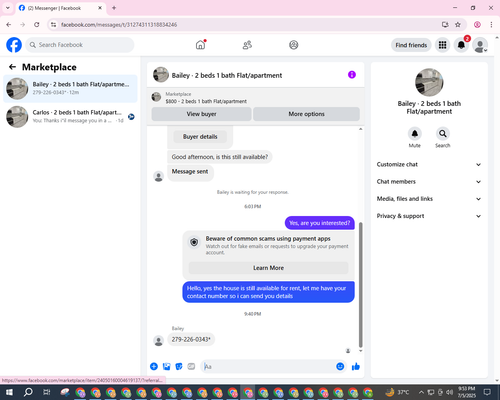Click Learn More on scam warning
Screen dimensions: 500x400
(x=268, y=268)
